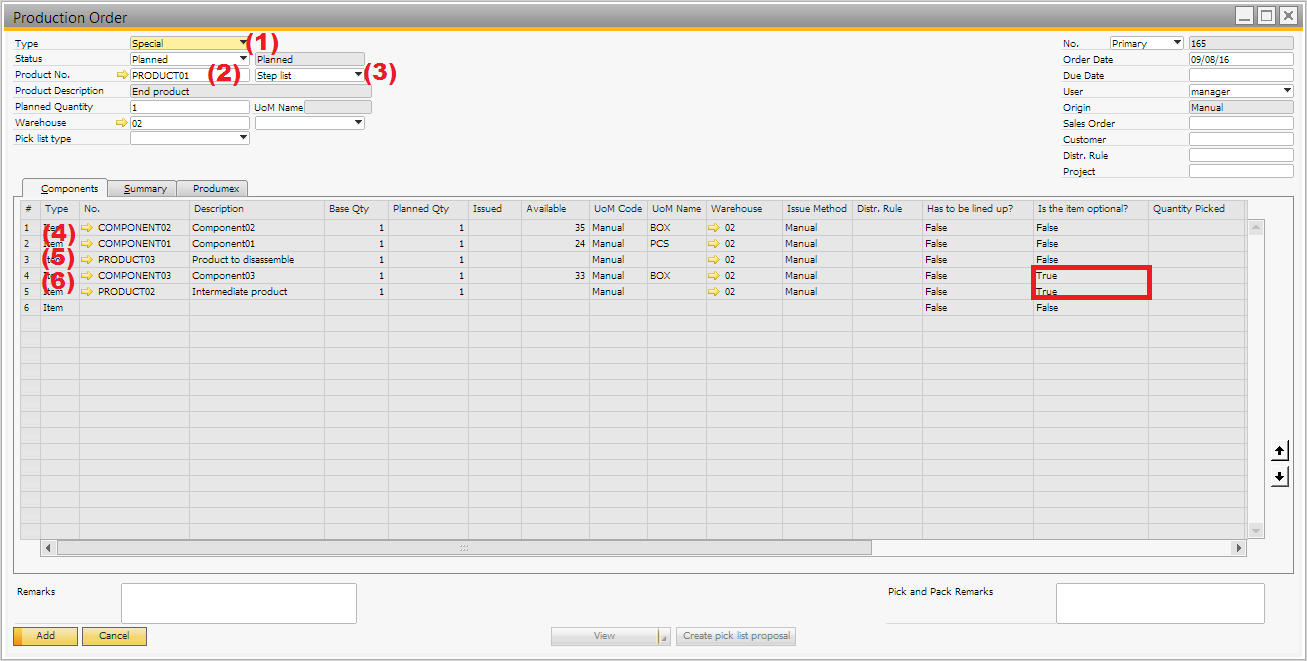This screenshot has height=661, width=1307.
Task: Open the Pick list type dropdown
Action: [x=243, y=139]
